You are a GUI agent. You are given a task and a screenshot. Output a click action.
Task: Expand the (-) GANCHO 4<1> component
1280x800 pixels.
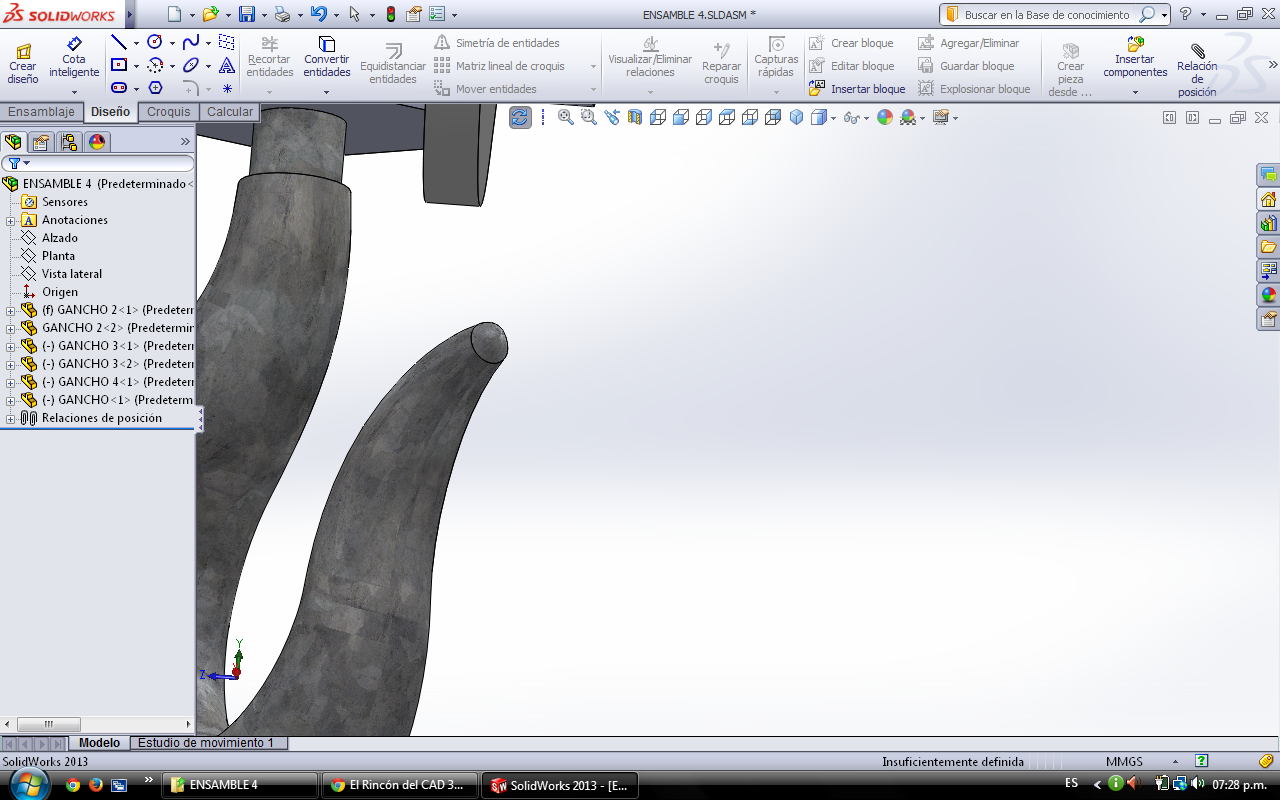(x=11, y=383)
